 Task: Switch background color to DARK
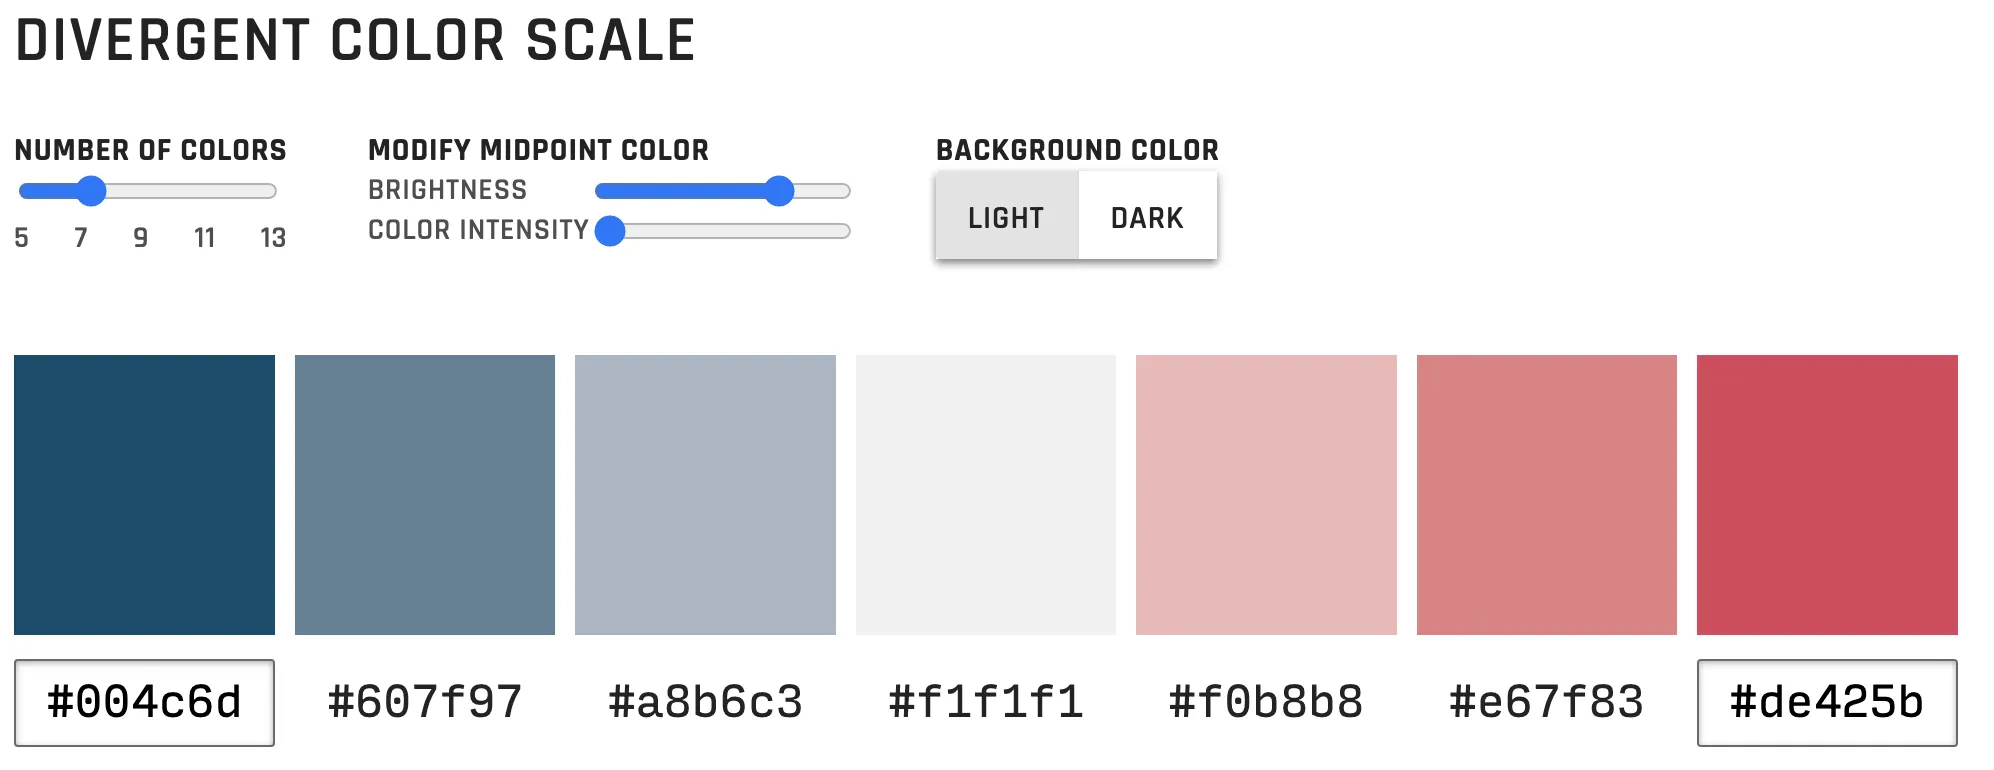(x=1146, y=215)
